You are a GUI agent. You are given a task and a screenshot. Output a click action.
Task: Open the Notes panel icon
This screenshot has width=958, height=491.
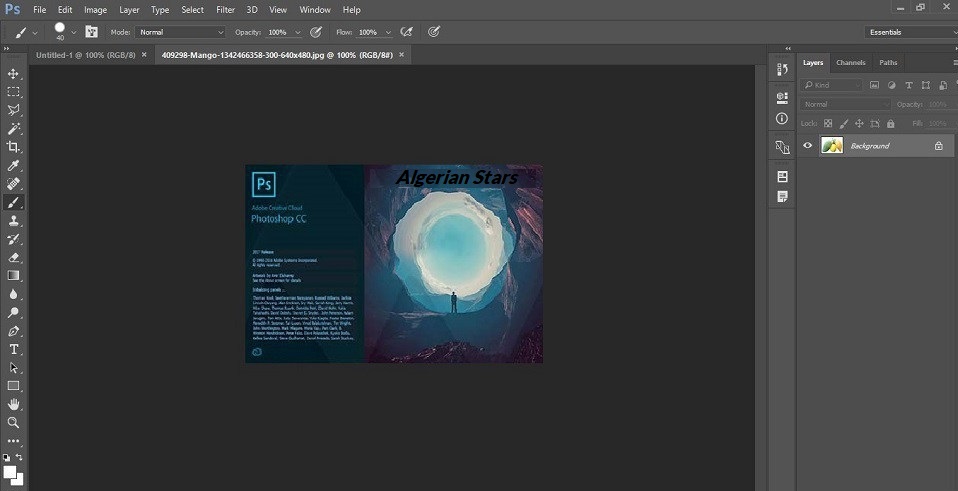[782, 197]
